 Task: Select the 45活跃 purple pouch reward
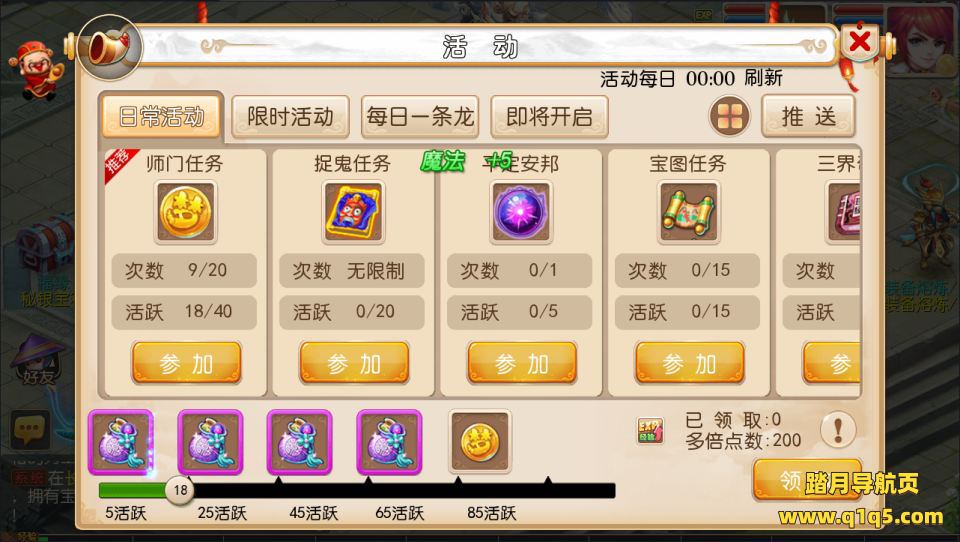click(299, 442)
